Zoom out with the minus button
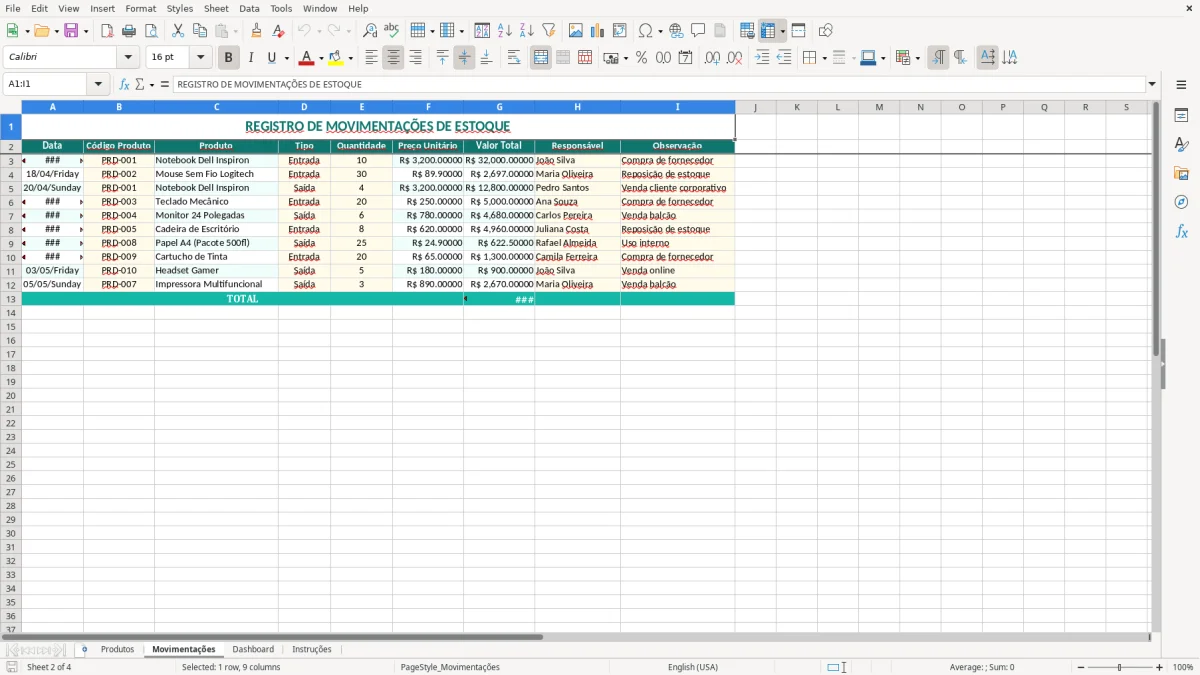1200x675 pixels. click(1081, 667)
